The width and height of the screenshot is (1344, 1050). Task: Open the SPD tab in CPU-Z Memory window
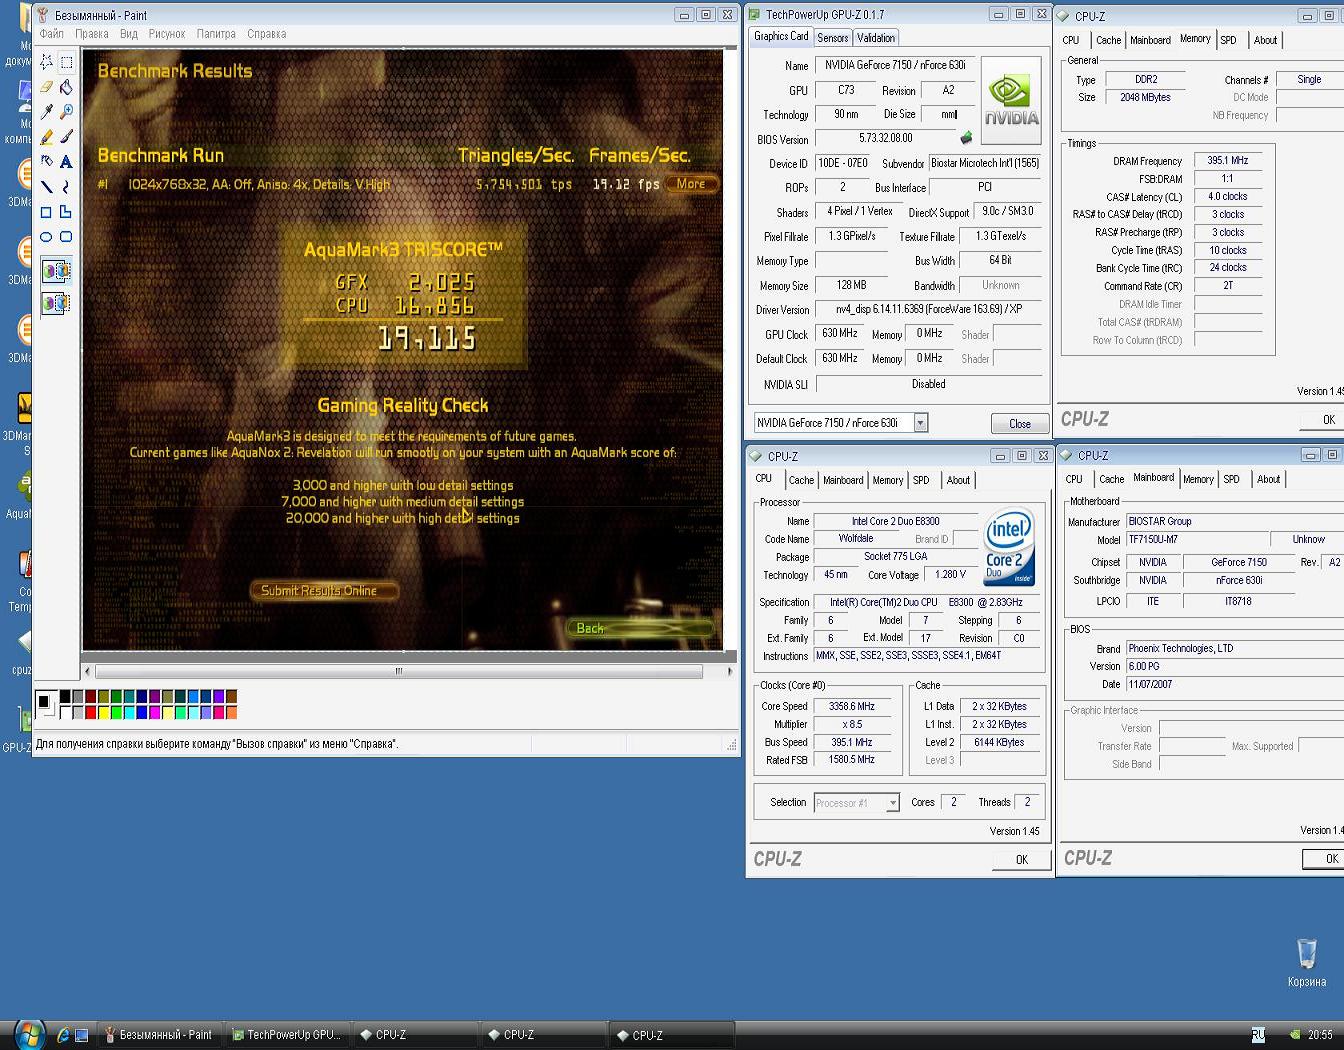click(1229, 40)
